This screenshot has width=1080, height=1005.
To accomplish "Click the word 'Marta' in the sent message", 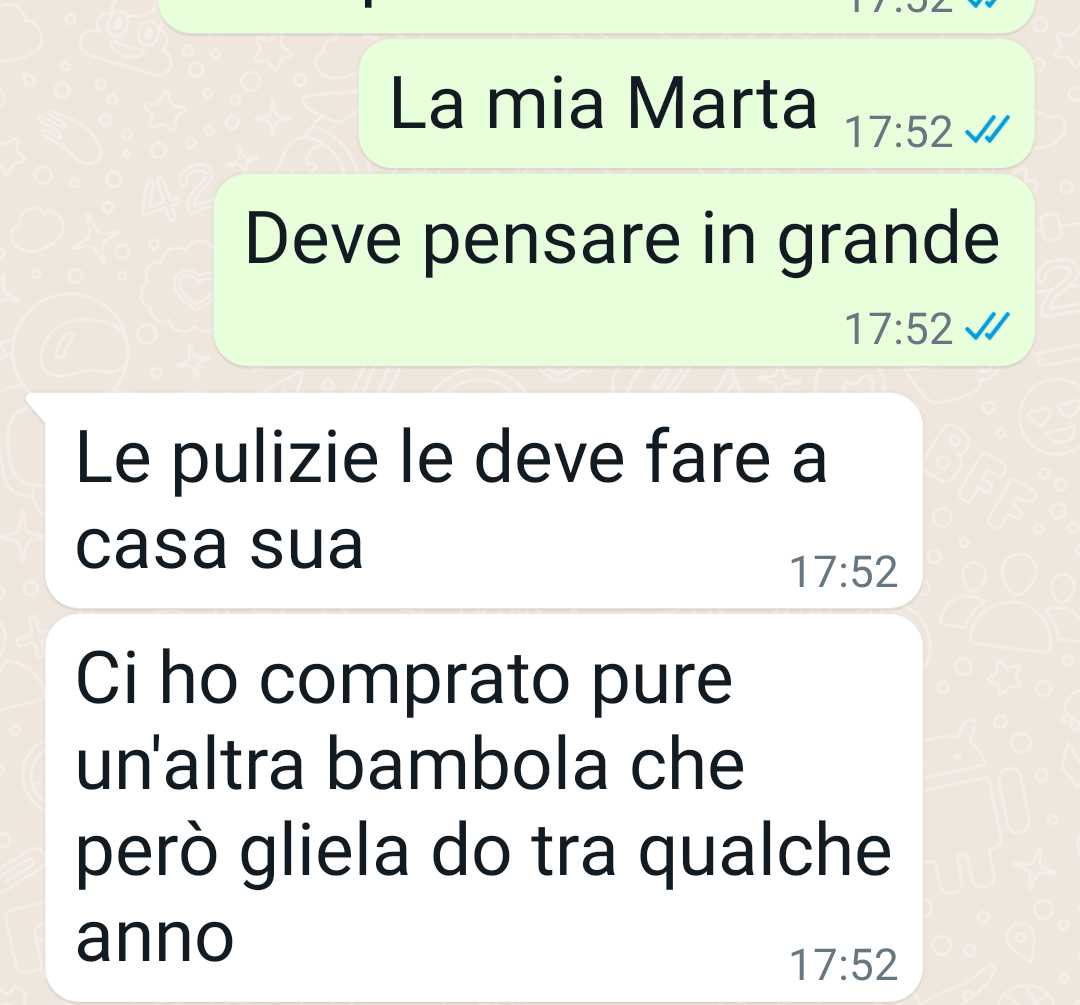I will coord(722,103).
